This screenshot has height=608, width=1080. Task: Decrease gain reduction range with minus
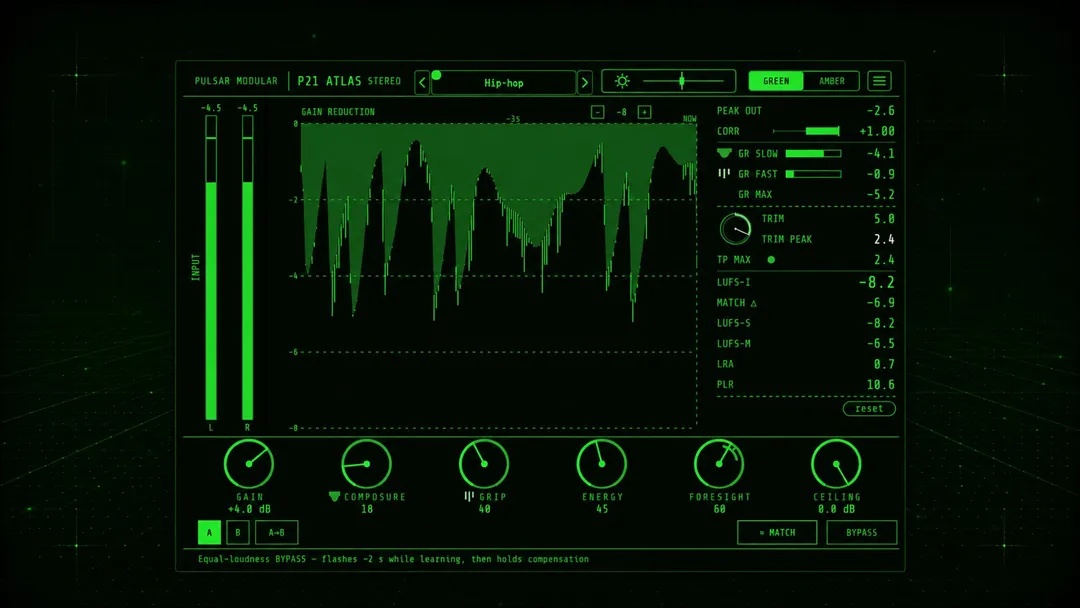pos(598,112)
